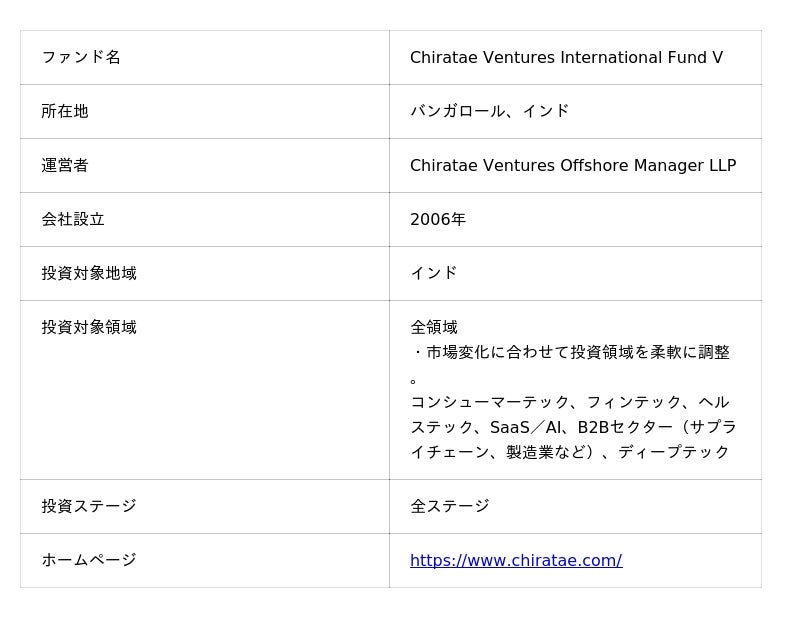Click the 会社設立 label cell

tap(73, 220)
